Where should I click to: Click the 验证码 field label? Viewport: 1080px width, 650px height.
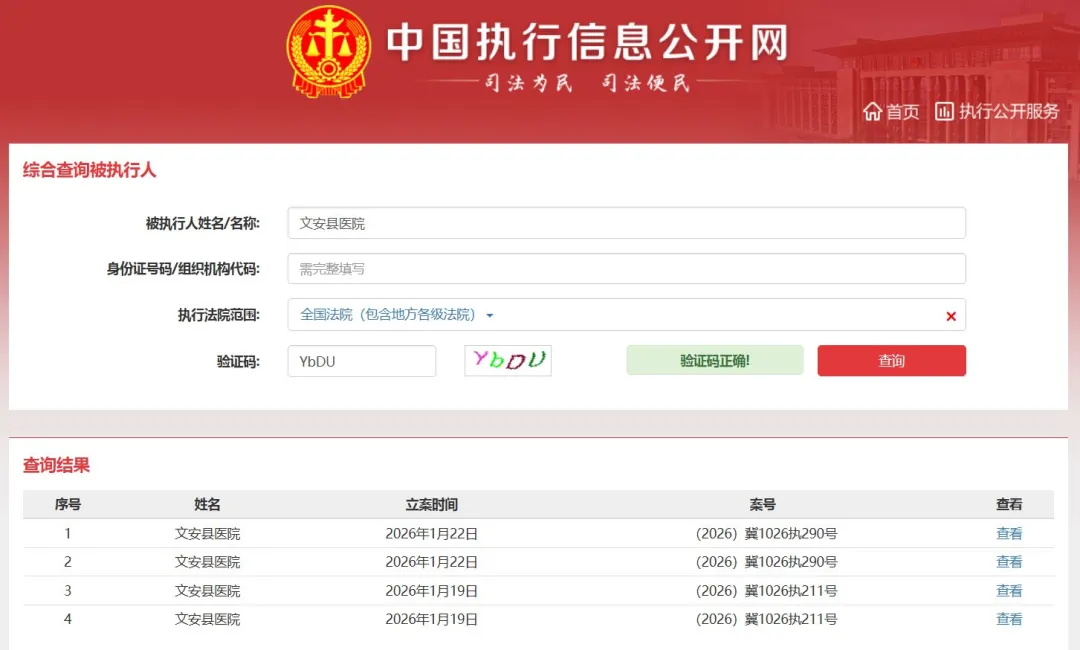238,361
